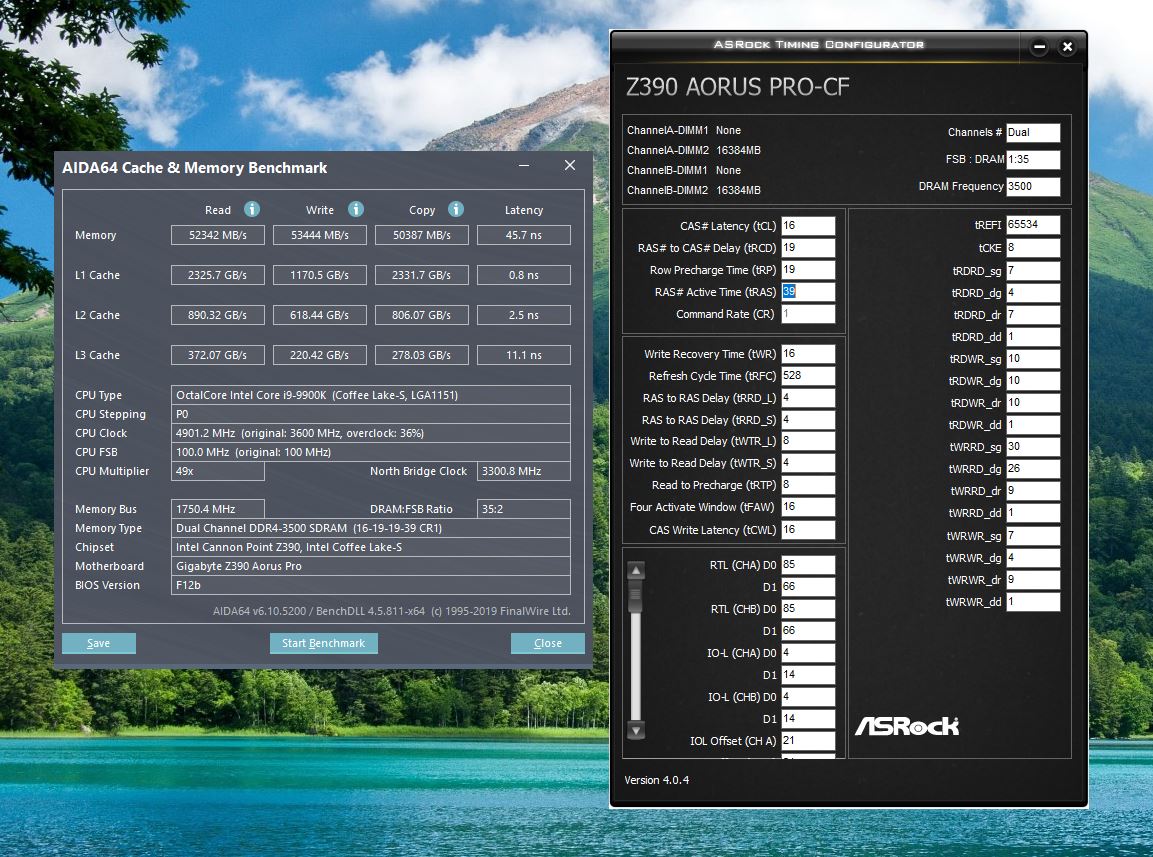This screenshot has width=1153, height=857.
Task: Click the tREFI field showing 65534
Action: tap(1033, 224)
